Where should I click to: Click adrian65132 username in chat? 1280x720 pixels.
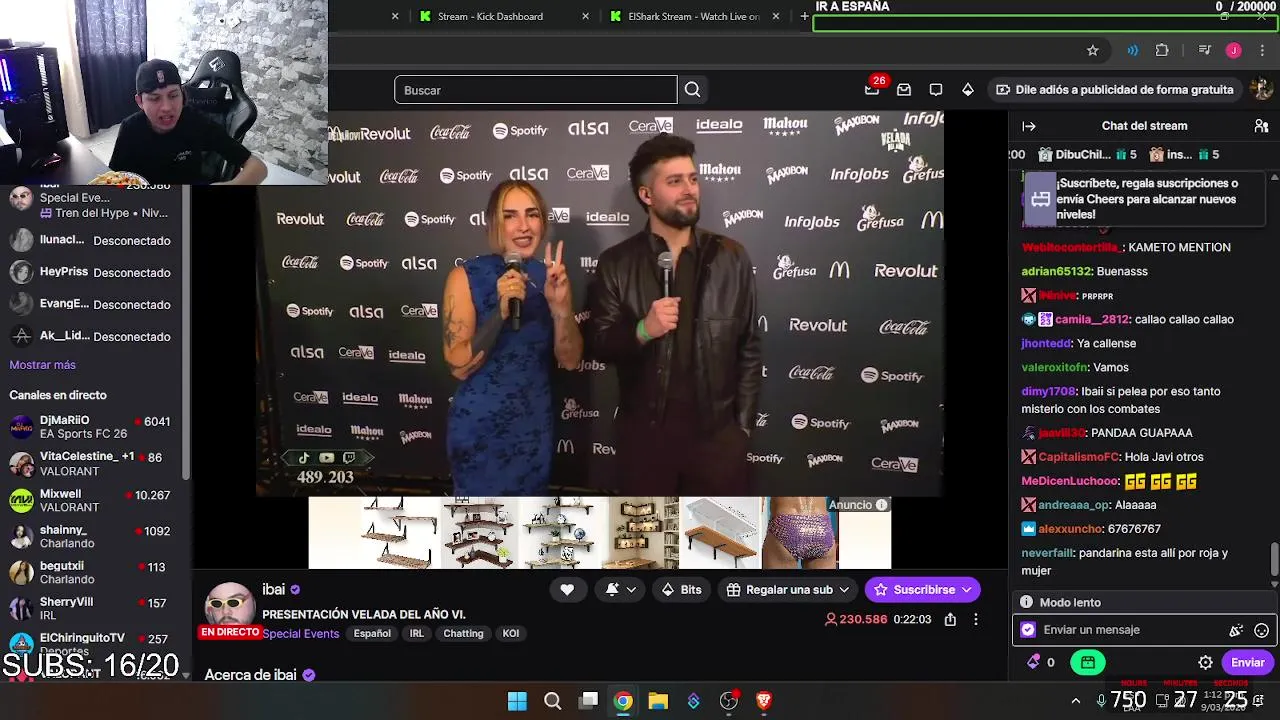1056,272
